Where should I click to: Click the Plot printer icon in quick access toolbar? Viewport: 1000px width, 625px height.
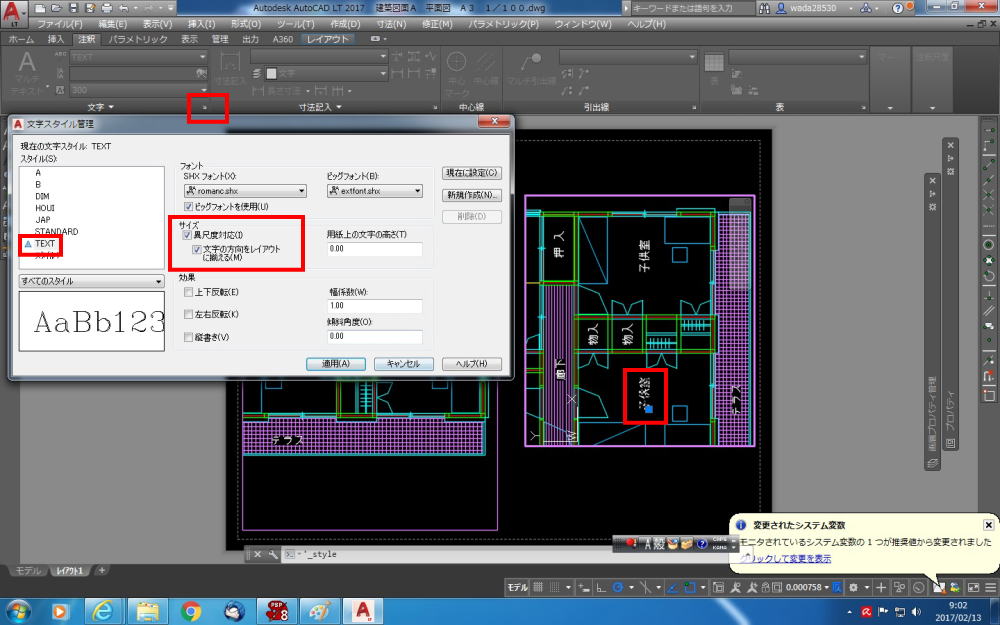107,8
